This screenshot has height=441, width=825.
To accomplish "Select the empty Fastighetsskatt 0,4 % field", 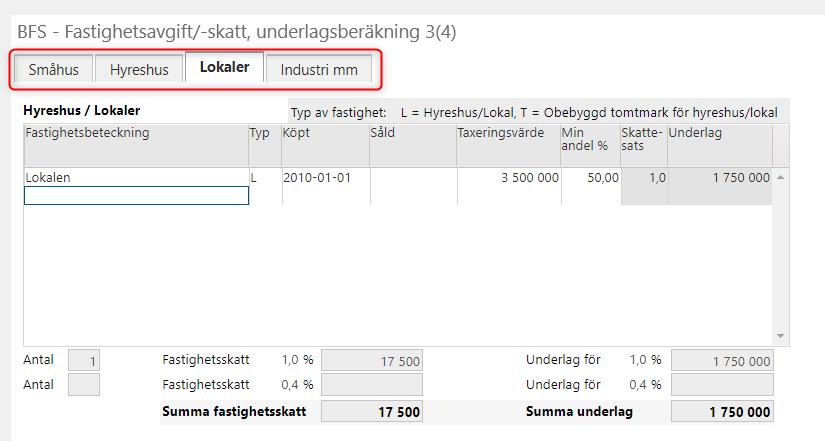I will point(372,385).
